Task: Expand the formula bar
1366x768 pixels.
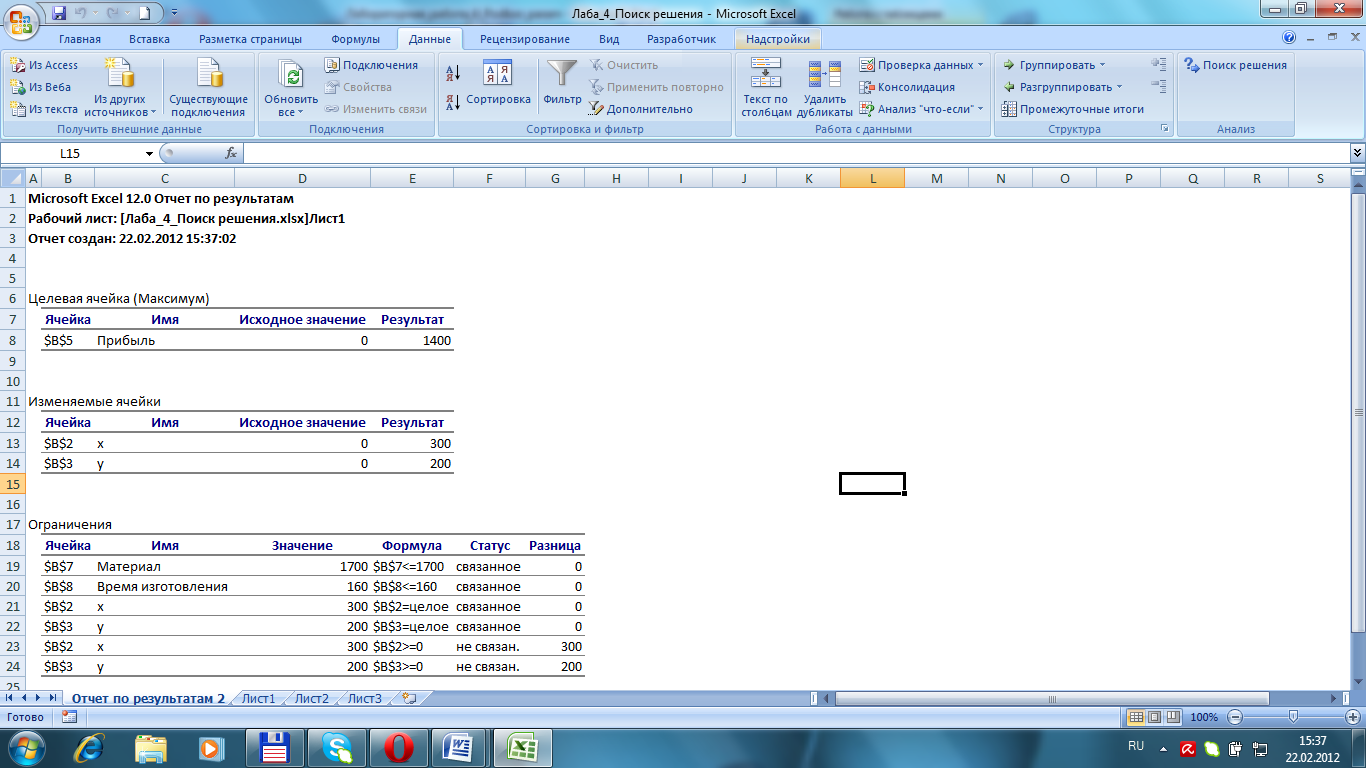Action: click(1357, 153)
